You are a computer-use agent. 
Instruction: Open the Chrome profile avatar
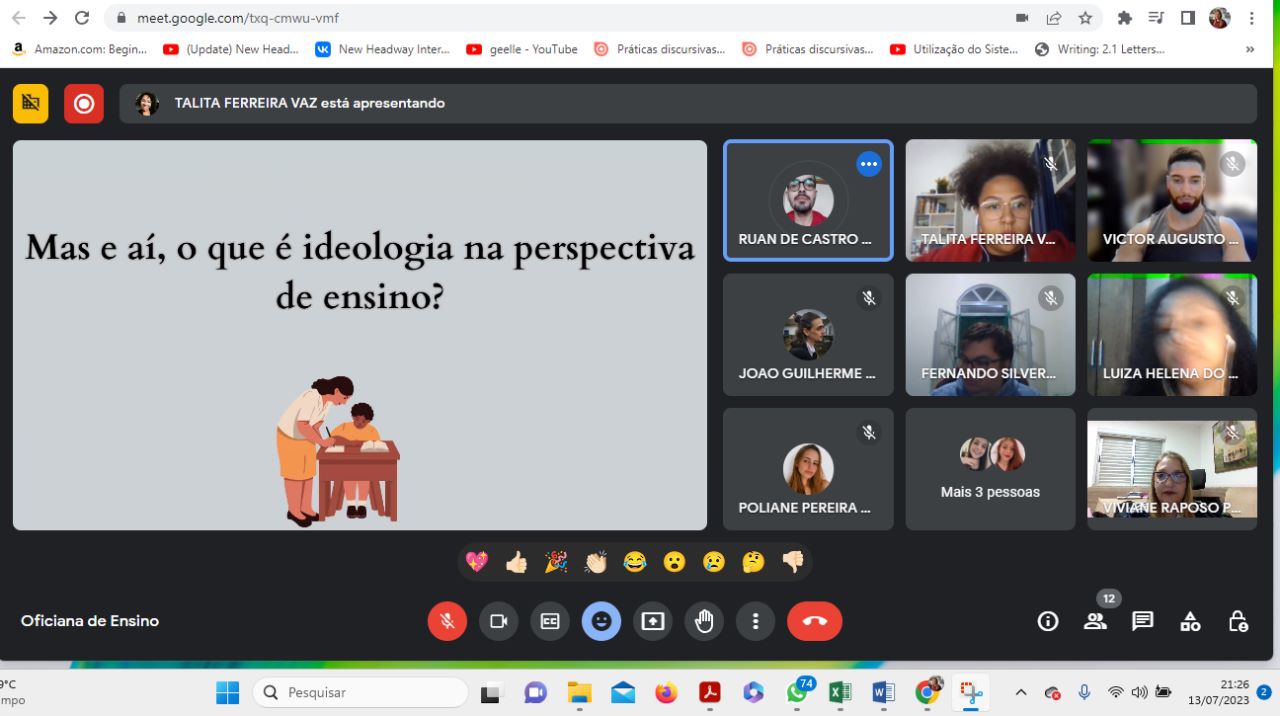point(1219,18)
